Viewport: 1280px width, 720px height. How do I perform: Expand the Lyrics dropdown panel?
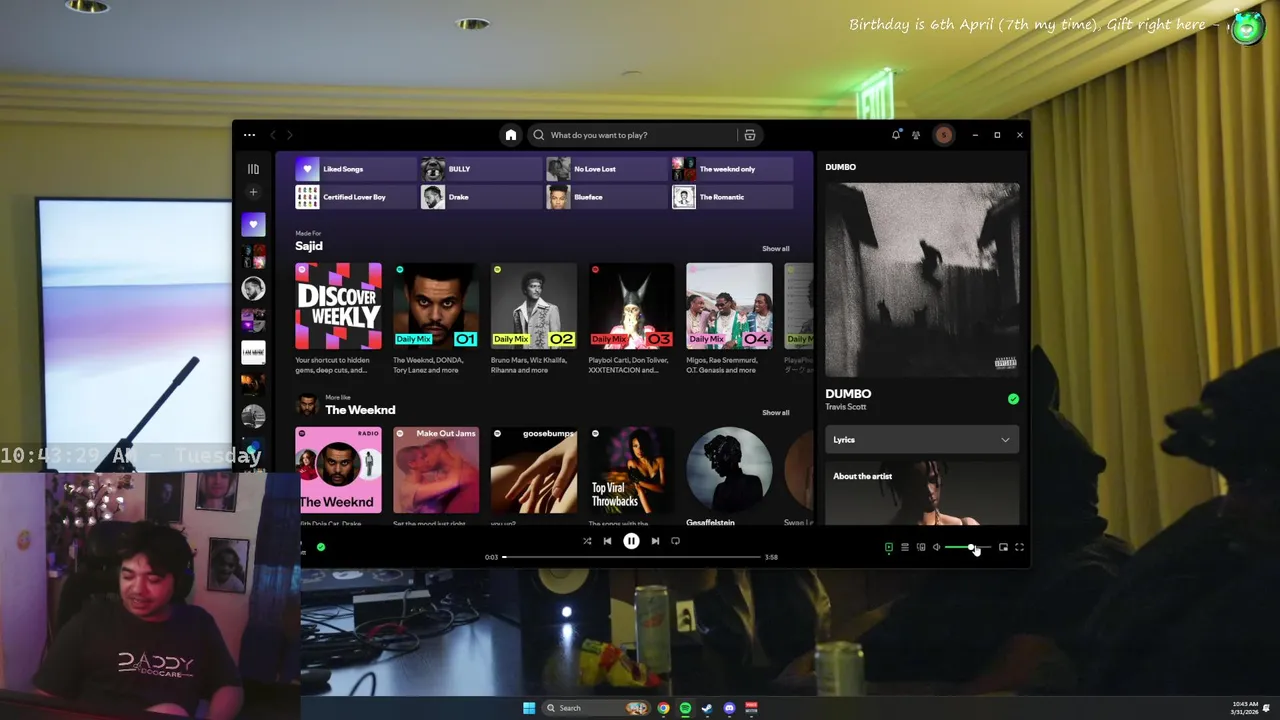click(921, 440)
